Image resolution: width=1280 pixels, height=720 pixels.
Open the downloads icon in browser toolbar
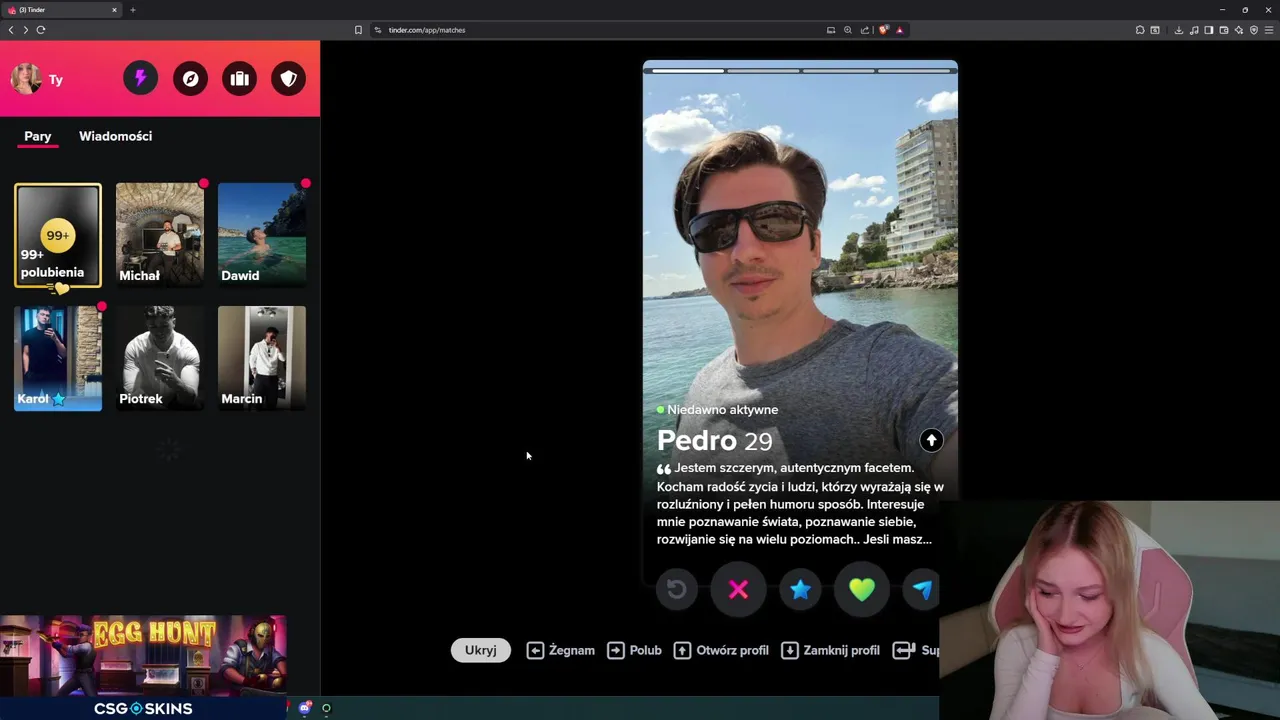point(1179,30)
